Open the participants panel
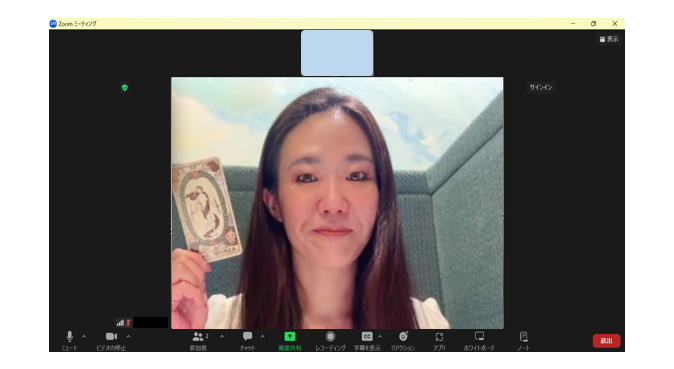This screenshot has width=674, height=369. coord(199,341)
